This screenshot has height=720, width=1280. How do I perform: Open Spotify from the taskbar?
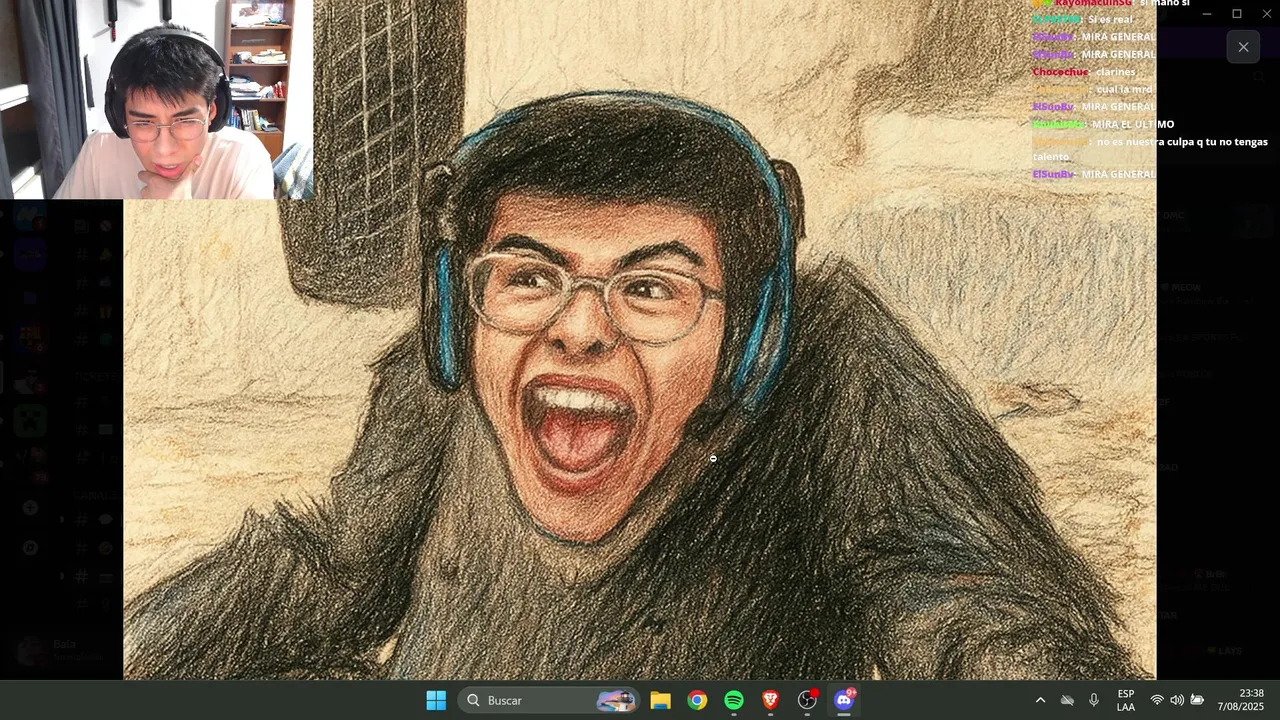point(734,700)
